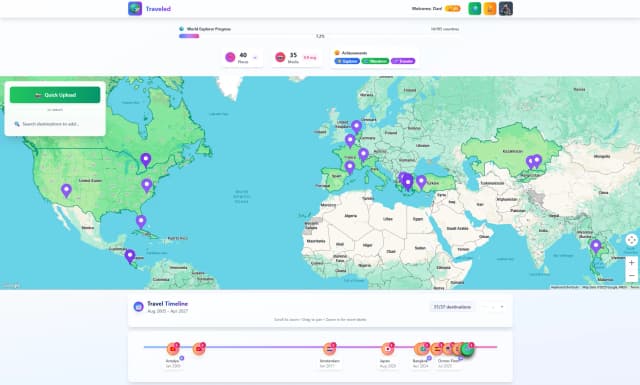Viewport: 640px width, 385px height.
Task: Click the destinations count pill in timeline header
Action: pyautogui.click(x=452, y=307)
